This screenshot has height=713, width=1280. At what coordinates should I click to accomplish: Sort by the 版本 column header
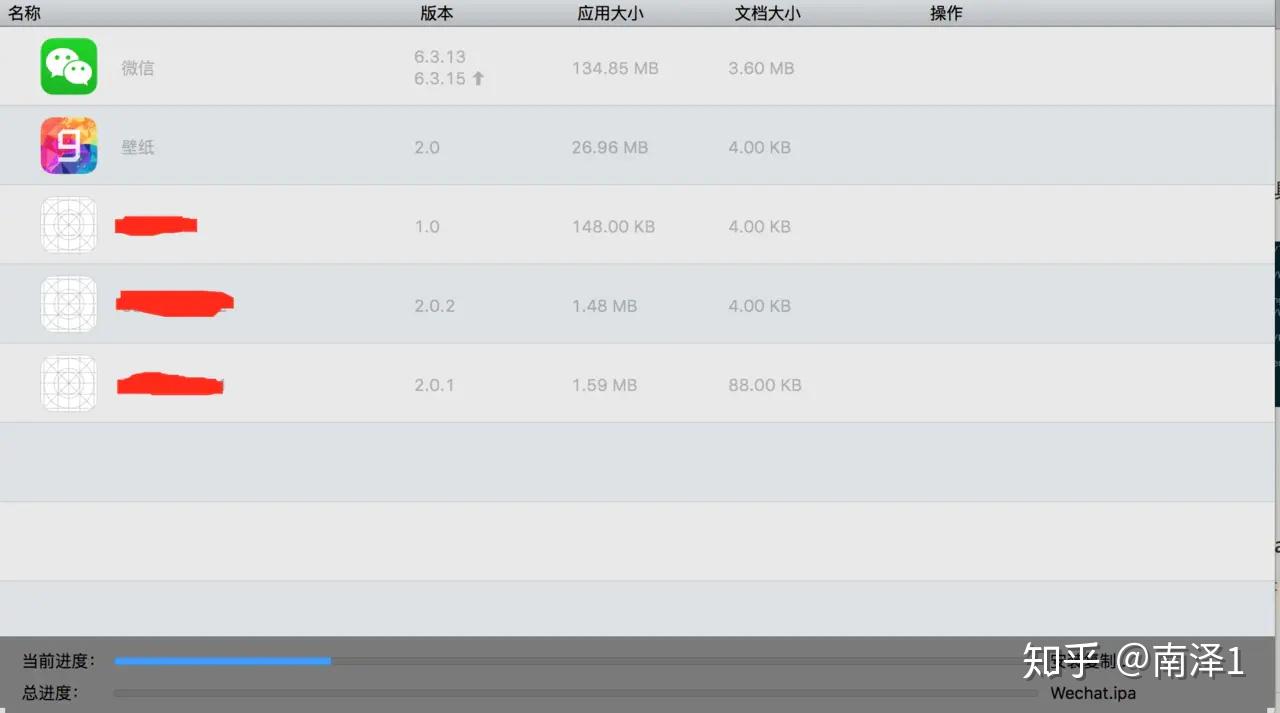point(437,13)
